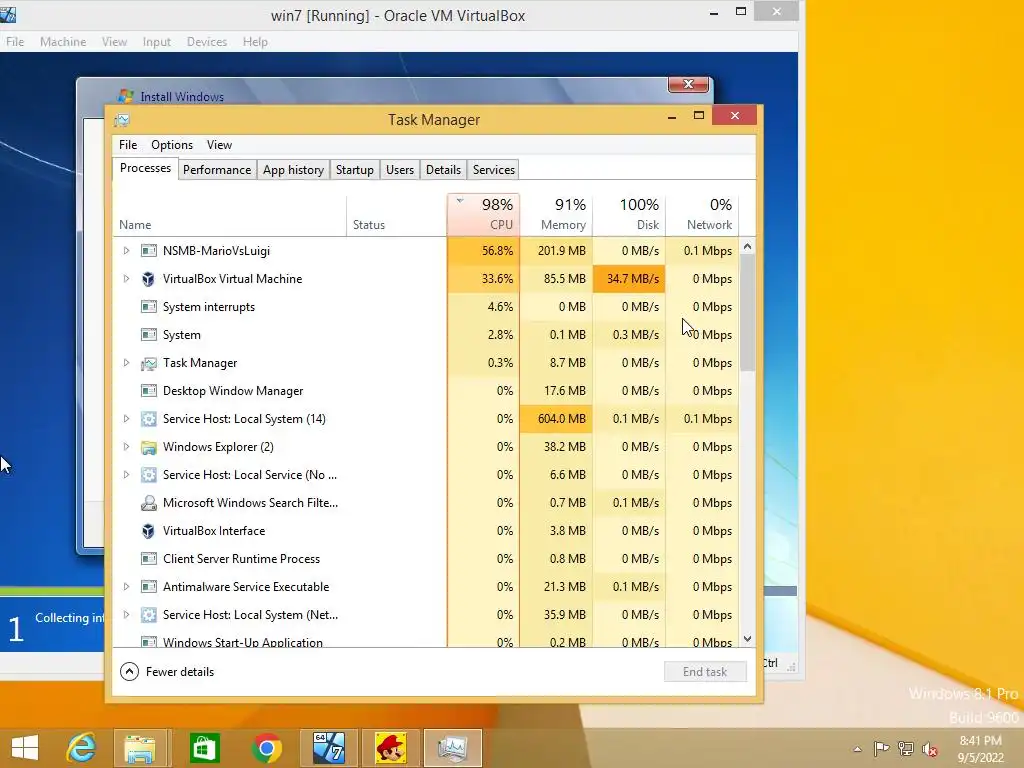The width and height of the screenshot is (1024, 768).
Task: Expand Windows Explorer (2) group
Action: [126, 447]
